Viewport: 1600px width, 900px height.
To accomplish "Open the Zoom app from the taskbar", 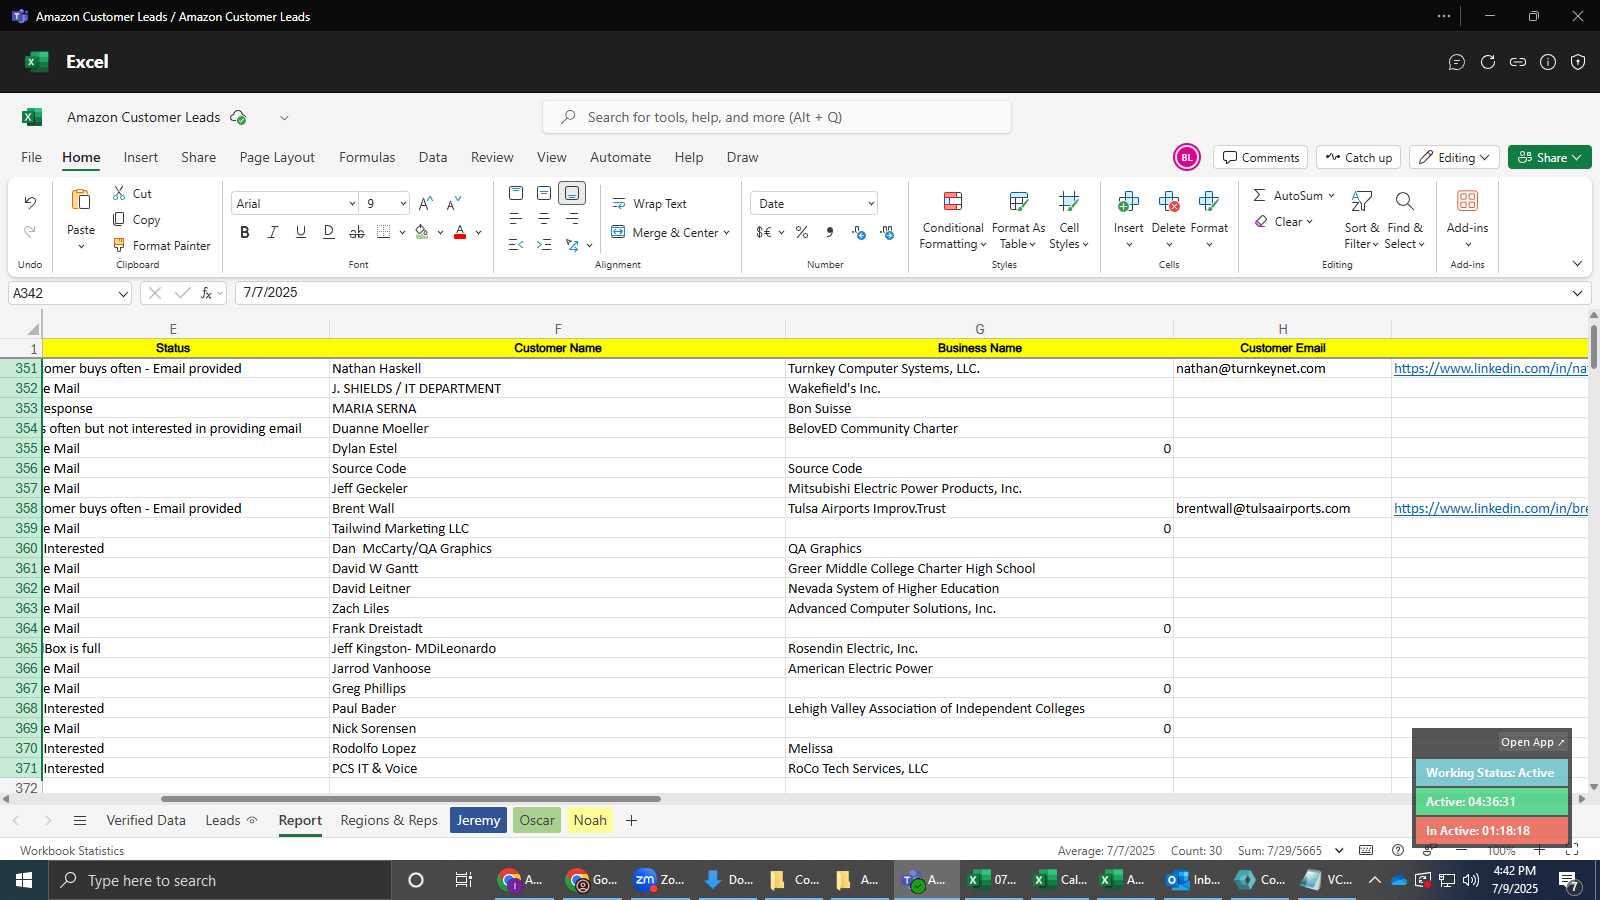I will (x=660, y=880).
